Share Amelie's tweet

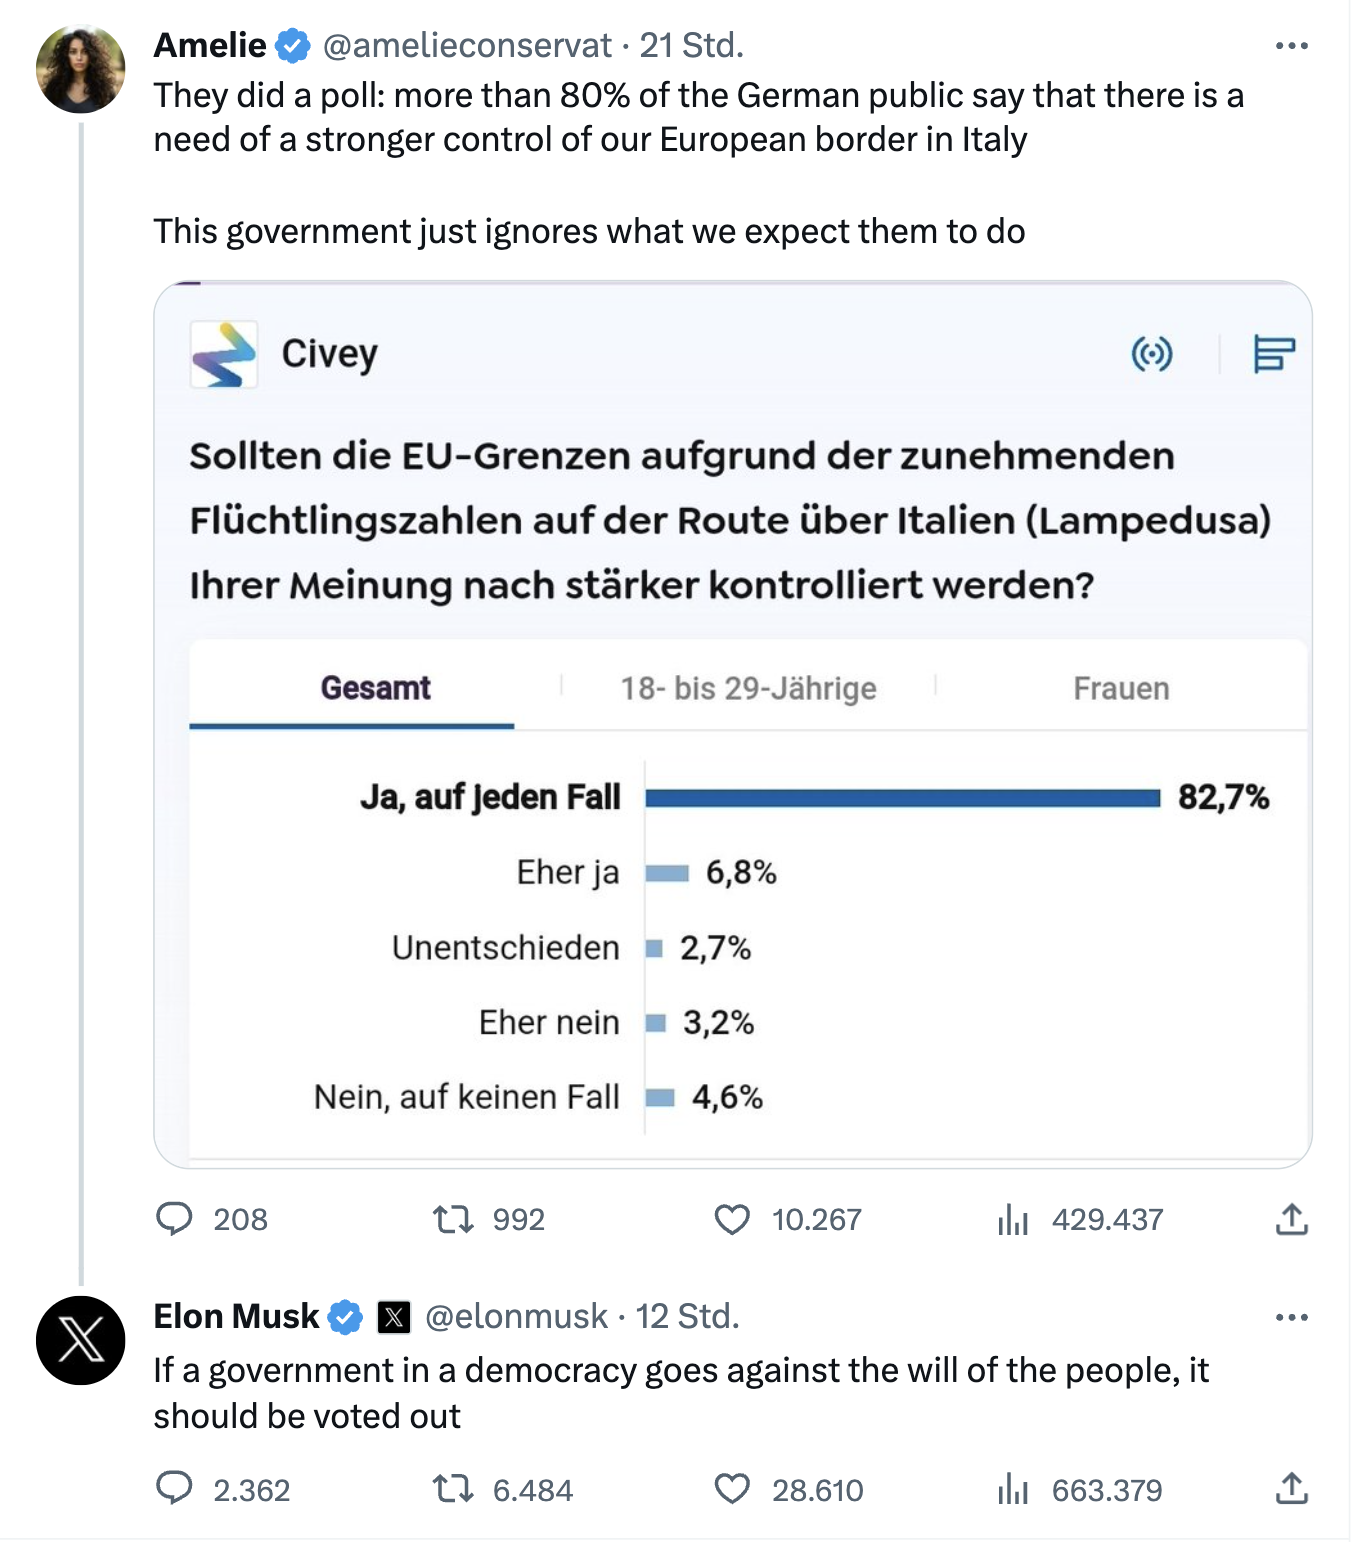tap(1291, 1219)
